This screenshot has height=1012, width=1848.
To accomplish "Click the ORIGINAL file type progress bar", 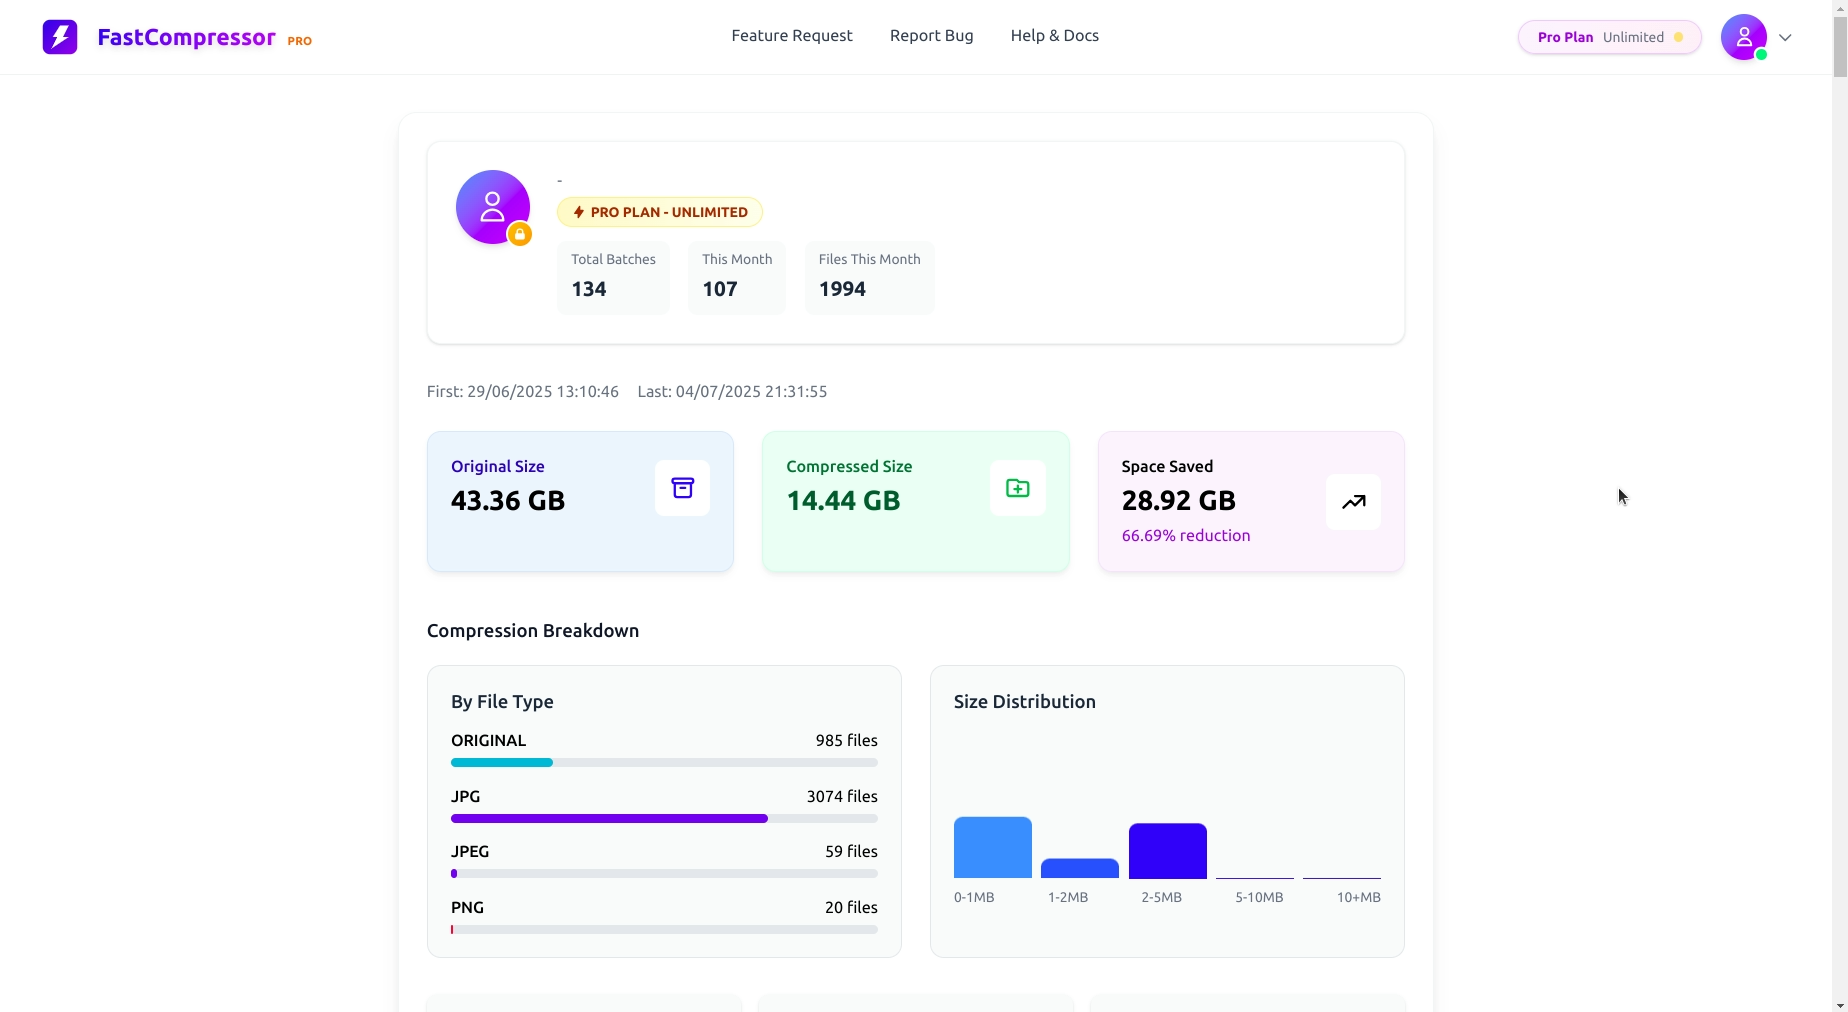I will coord(663,763).
